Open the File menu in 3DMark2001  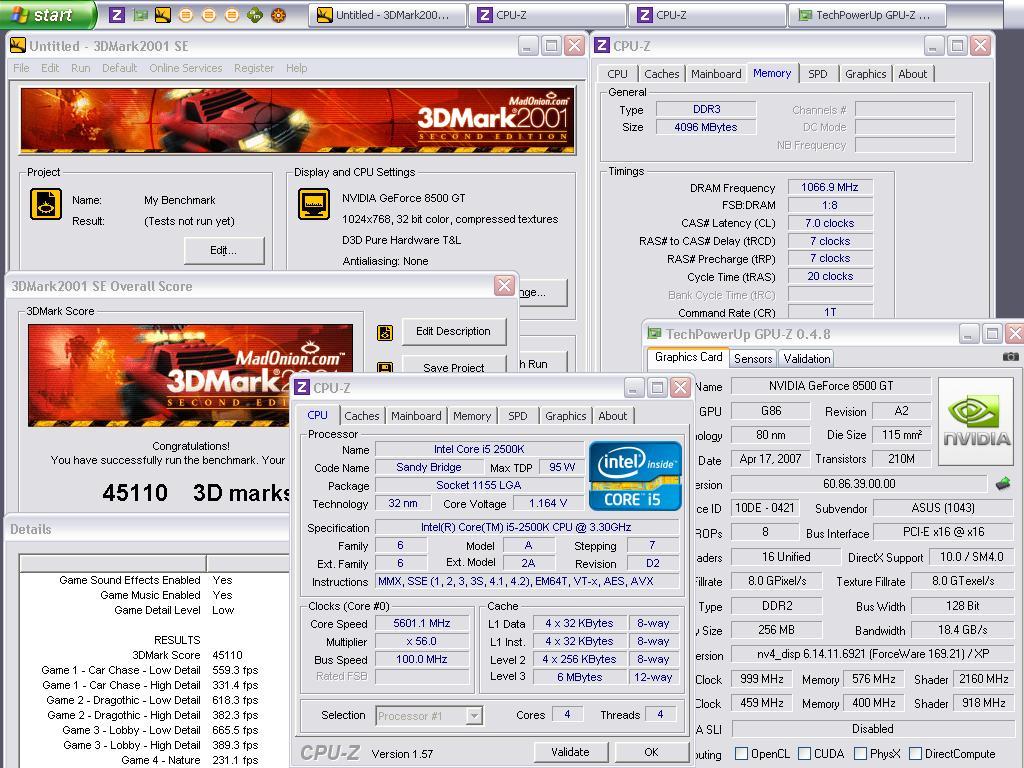click(21, 68)
